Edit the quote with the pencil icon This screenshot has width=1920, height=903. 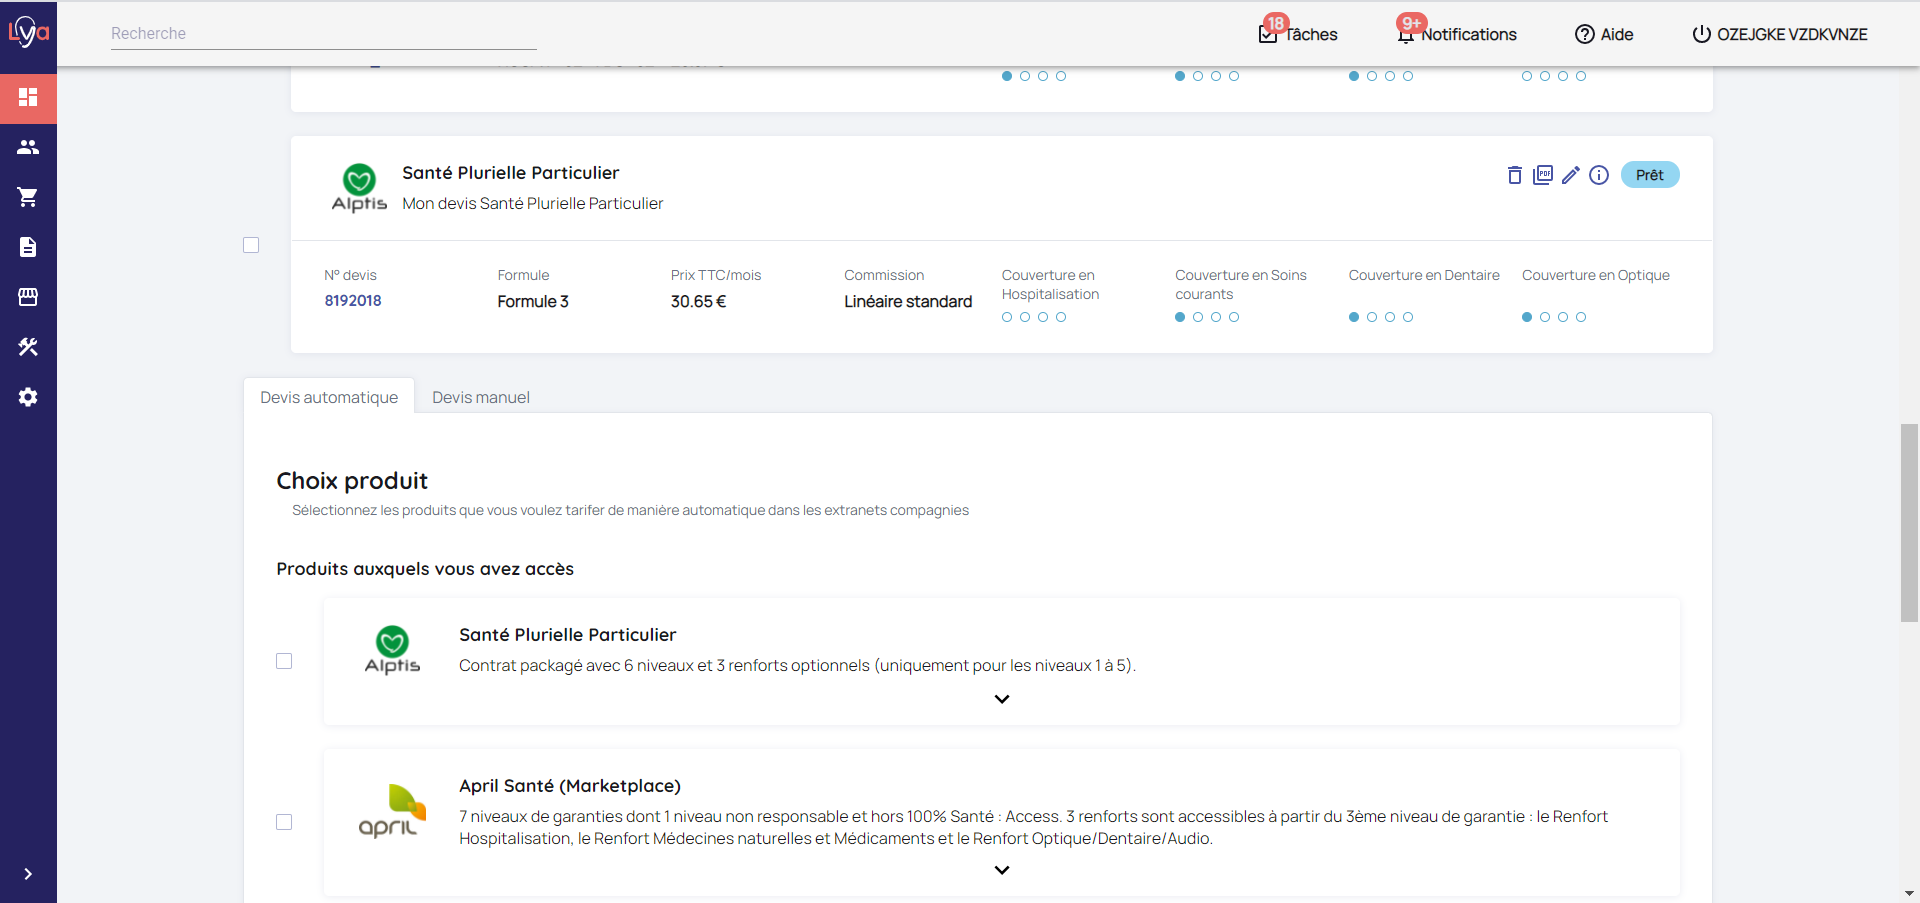coord(1571,175)
